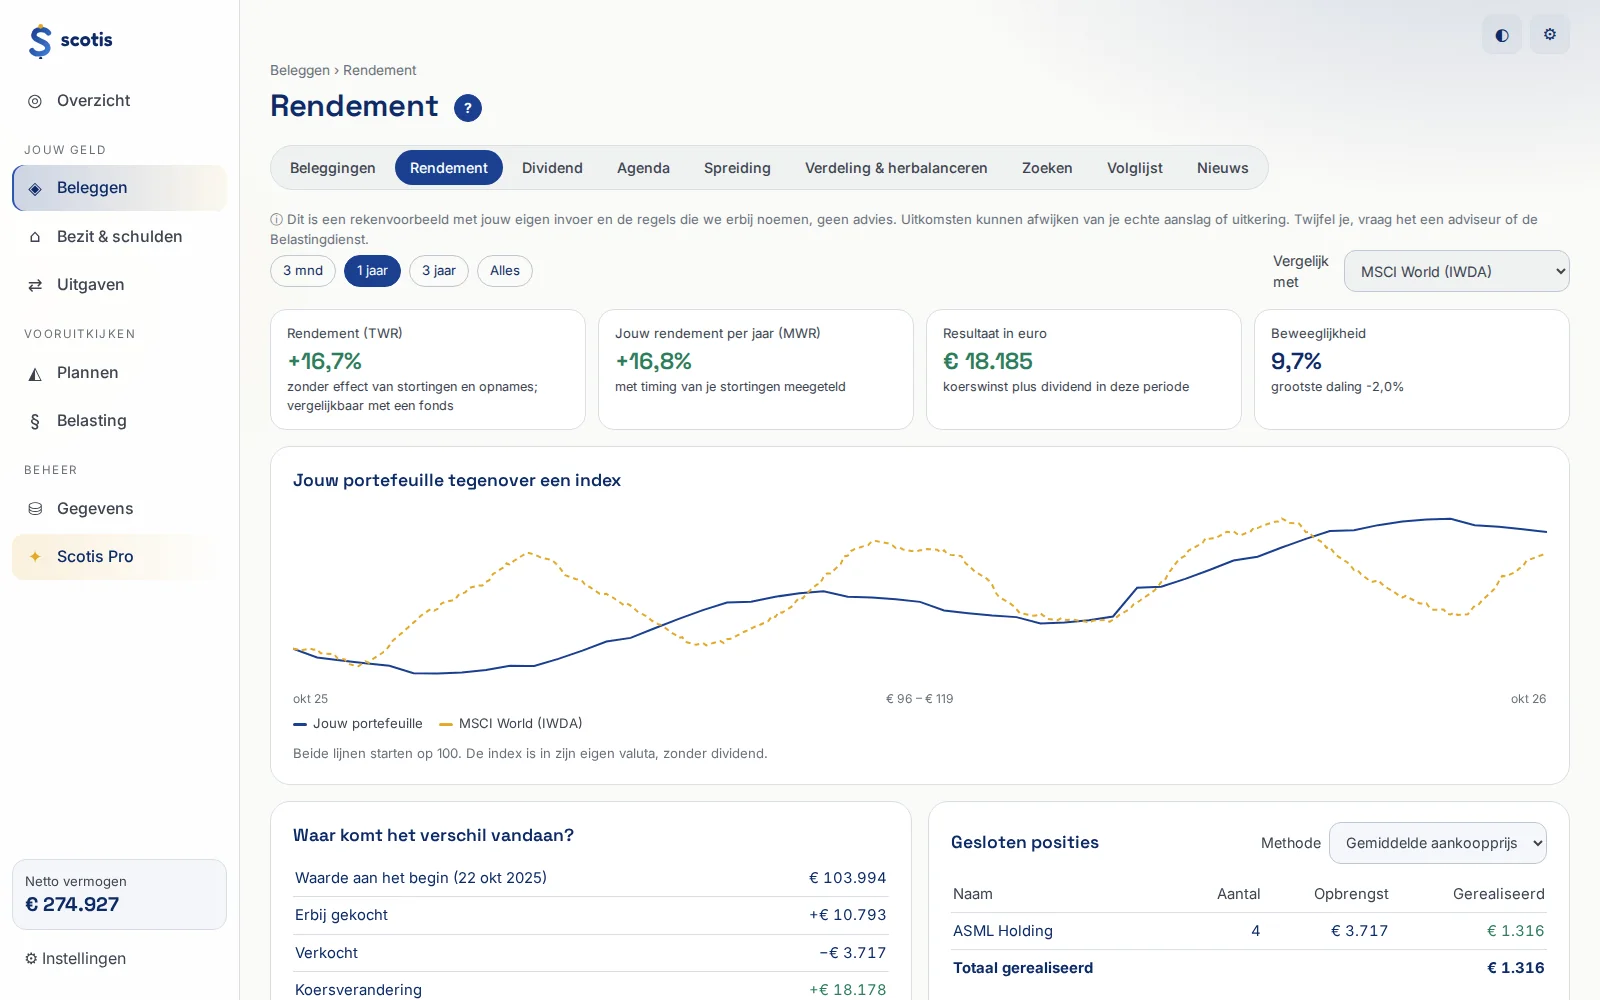The width and height of the screenshot is (1600, 1000).
Task: Open settings via the top-right gear icon
Action: coord(1550,35)
